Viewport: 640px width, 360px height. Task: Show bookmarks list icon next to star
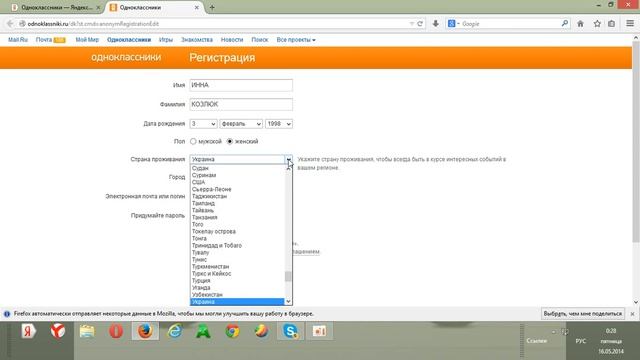[x=611, y=24]
